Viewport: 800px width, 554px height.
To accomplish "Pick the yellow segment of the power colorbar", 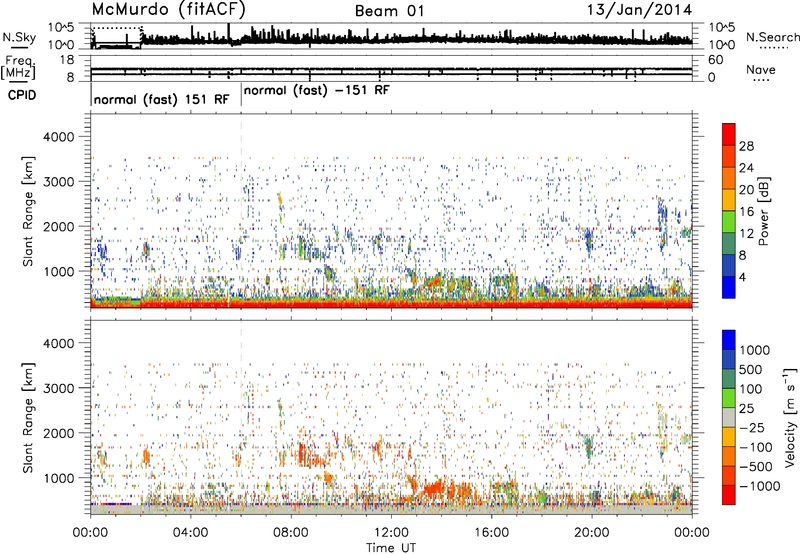I will [729, 200].
